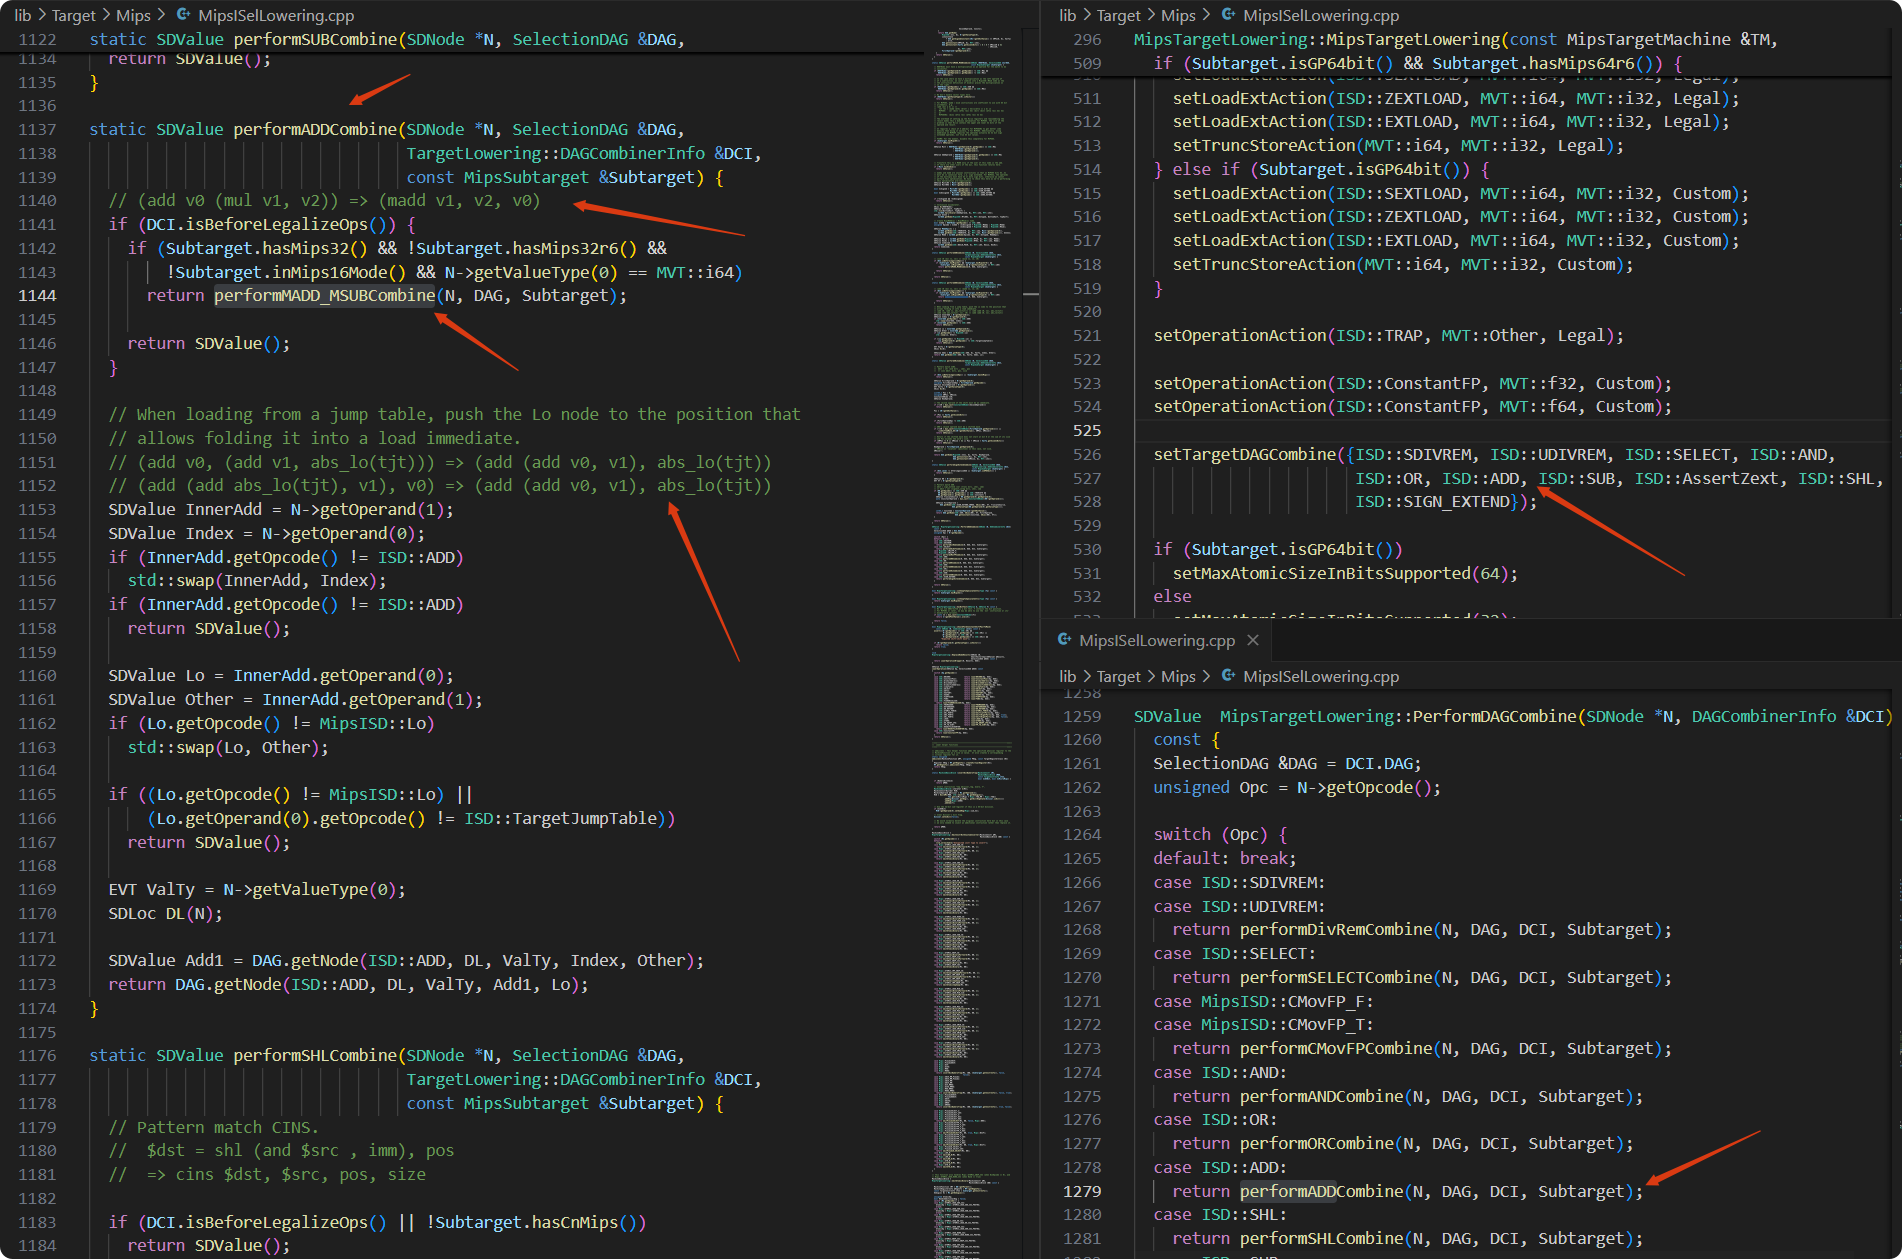Click the C++ file icon in top-right breadcrumb
The width and height of the screenshot is (1902, 1259).
pos(1229,15)
